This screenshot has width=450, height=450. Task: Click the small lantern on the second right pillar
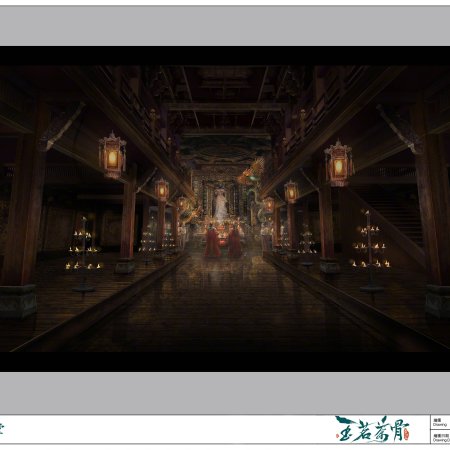coord(291,192)
